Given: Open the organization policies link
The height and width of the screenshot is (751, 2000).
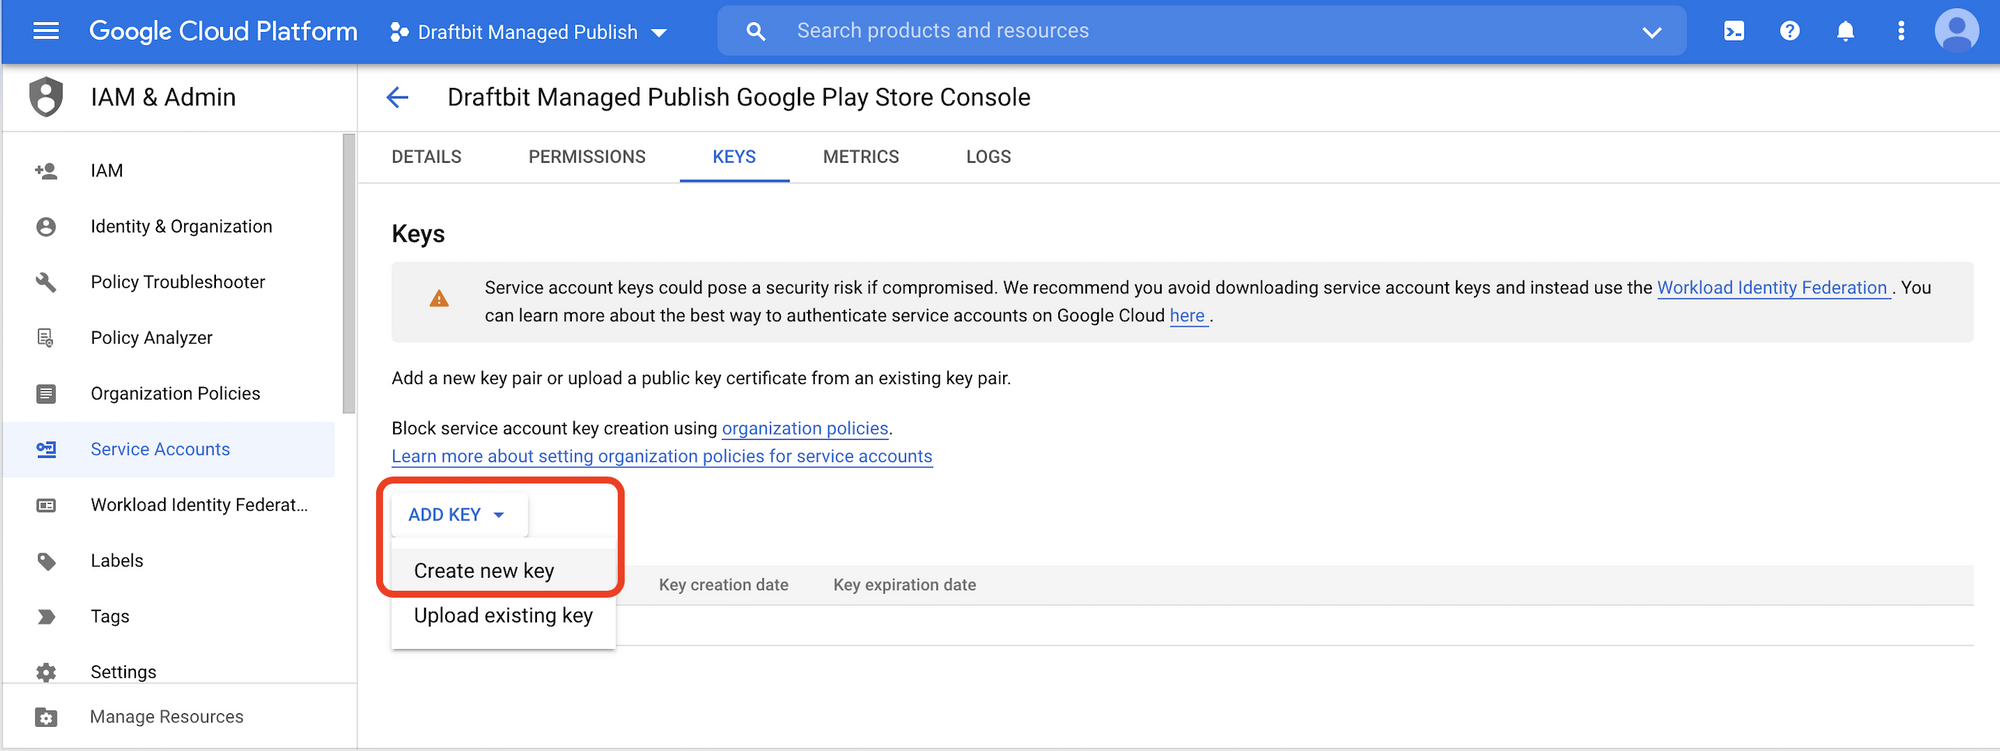Looking at the screenshot, I should [805, 428].
